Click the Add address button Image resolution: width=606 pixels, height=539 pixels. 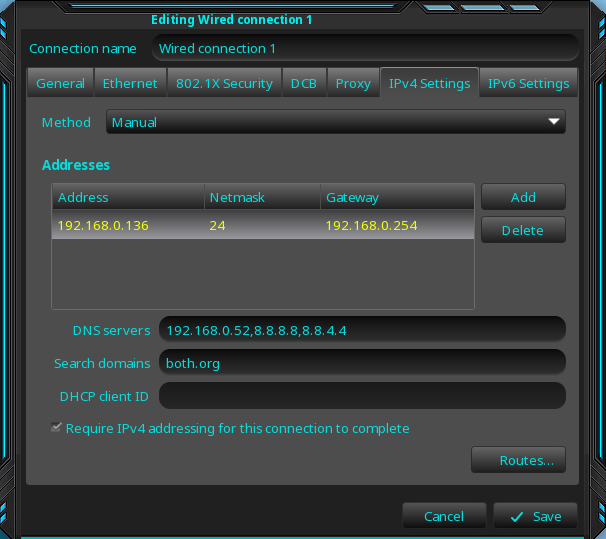coord(523,197)
